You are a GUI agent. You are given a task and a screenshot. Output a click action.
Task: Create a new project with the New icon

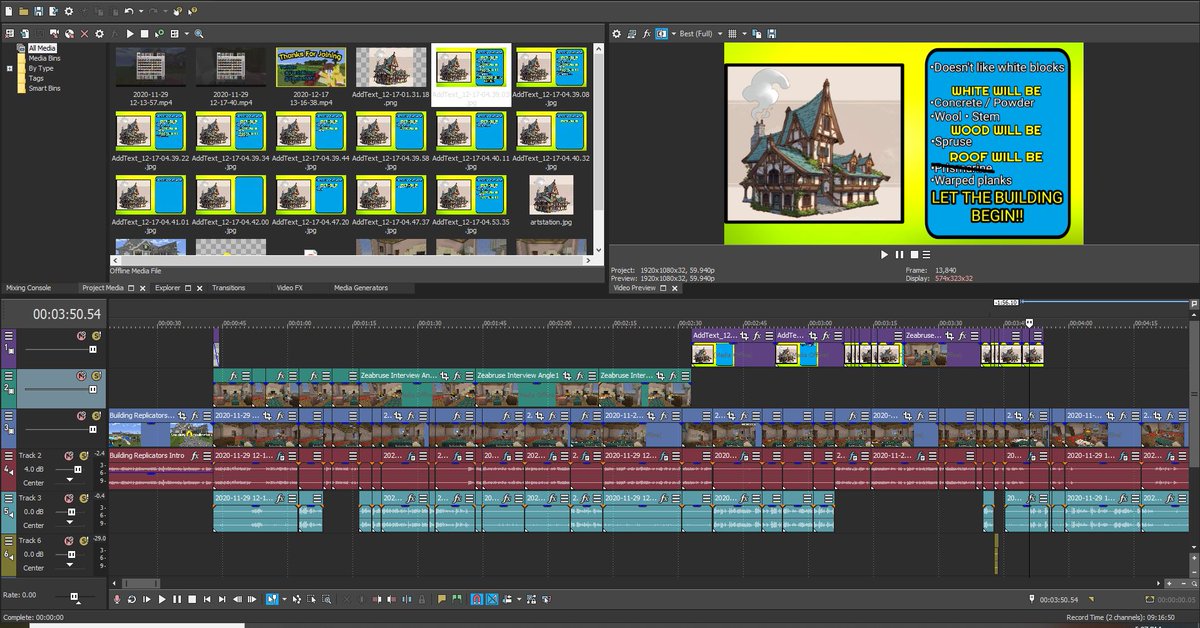[9, 11]
